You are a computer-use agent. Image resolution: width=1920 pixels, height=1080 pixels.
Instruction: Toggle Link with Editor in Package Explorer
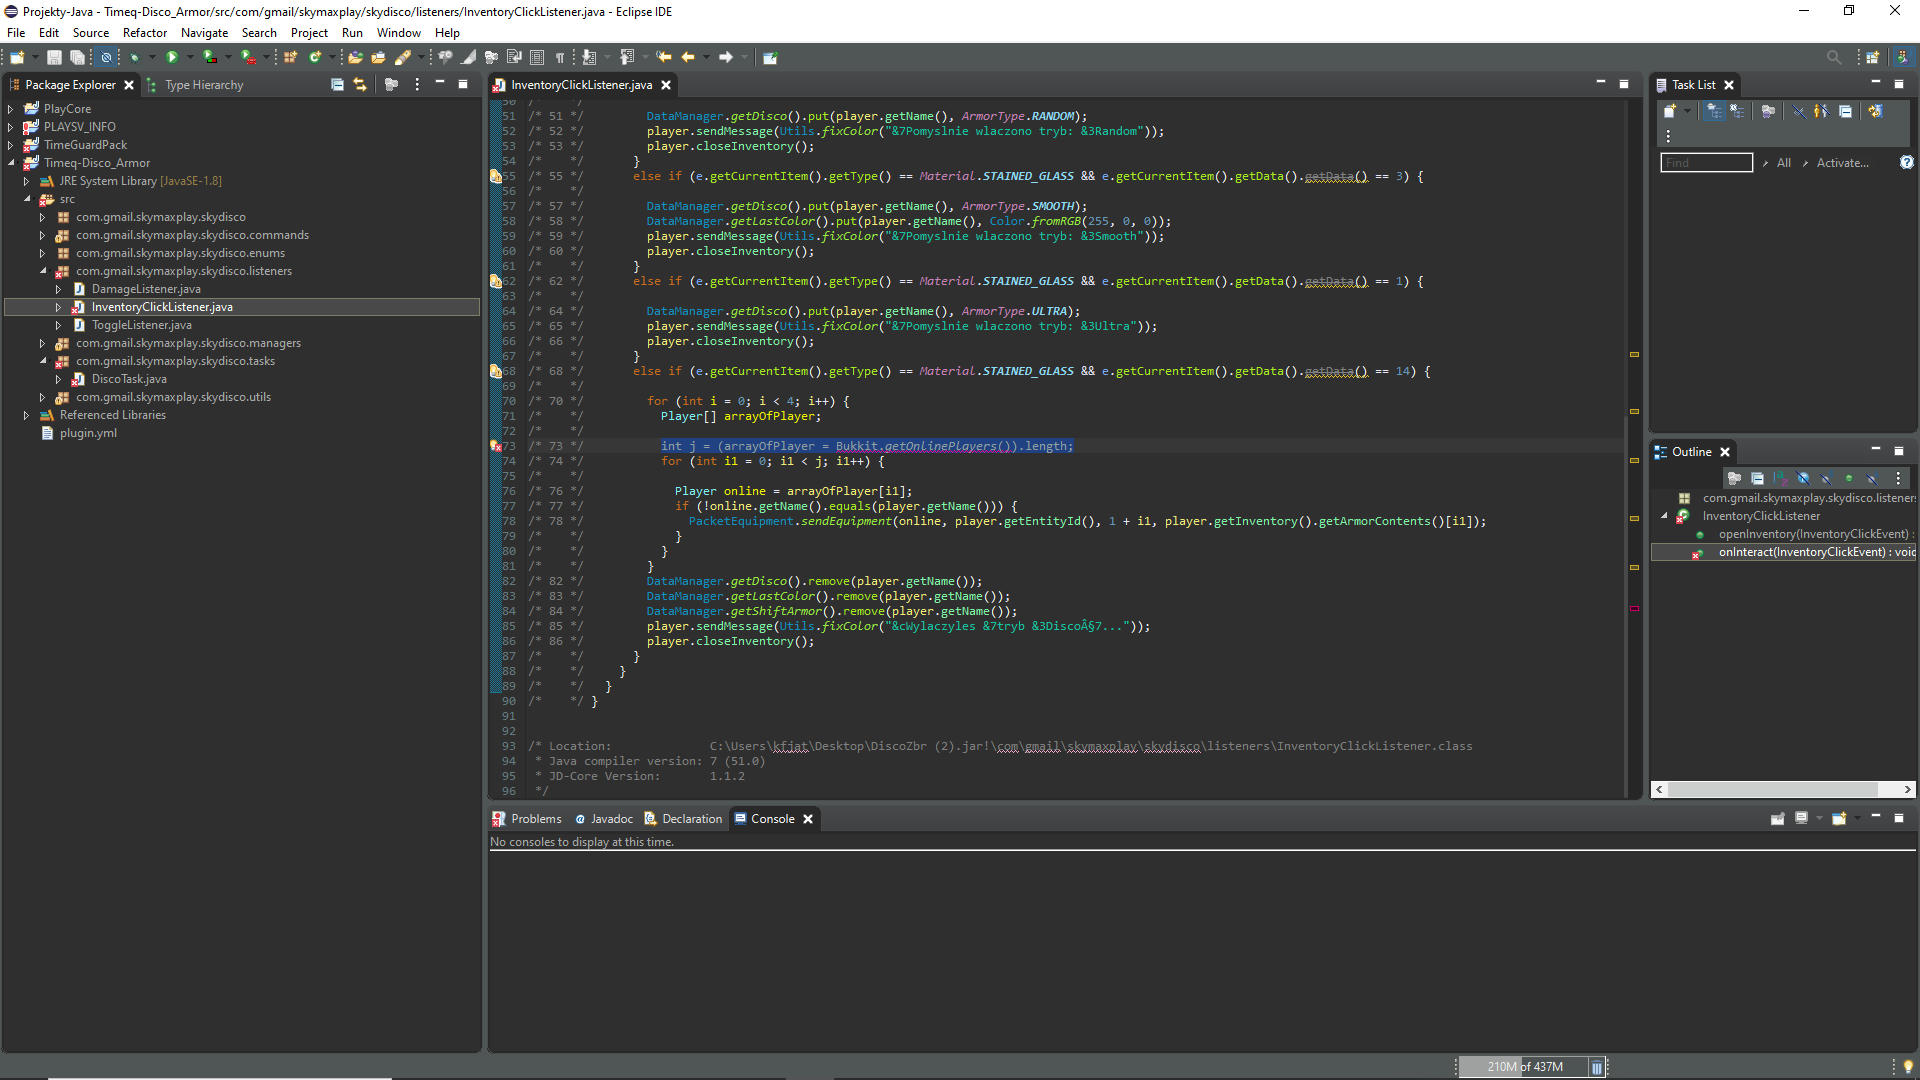[x=360, y=85]
